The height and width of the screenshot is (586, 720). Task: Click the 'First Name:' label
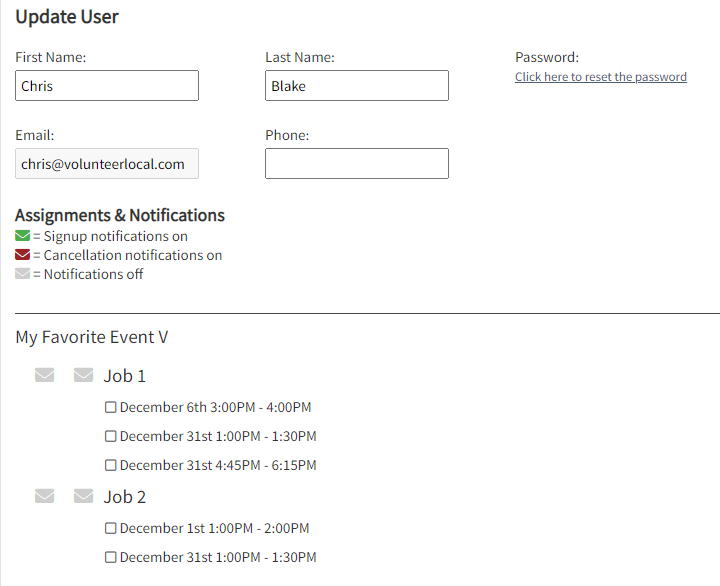[x=51, y=57]
